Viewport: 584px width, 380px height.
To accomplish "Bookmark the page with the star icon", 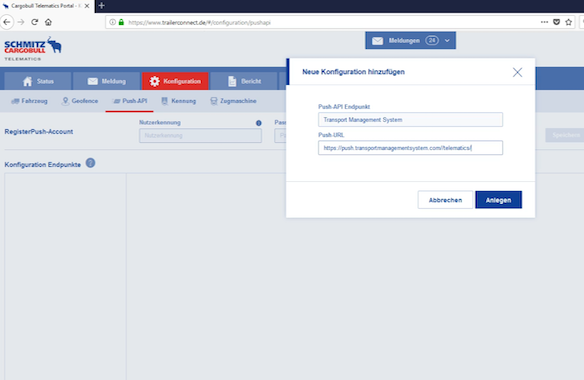I will coord(568,22).
